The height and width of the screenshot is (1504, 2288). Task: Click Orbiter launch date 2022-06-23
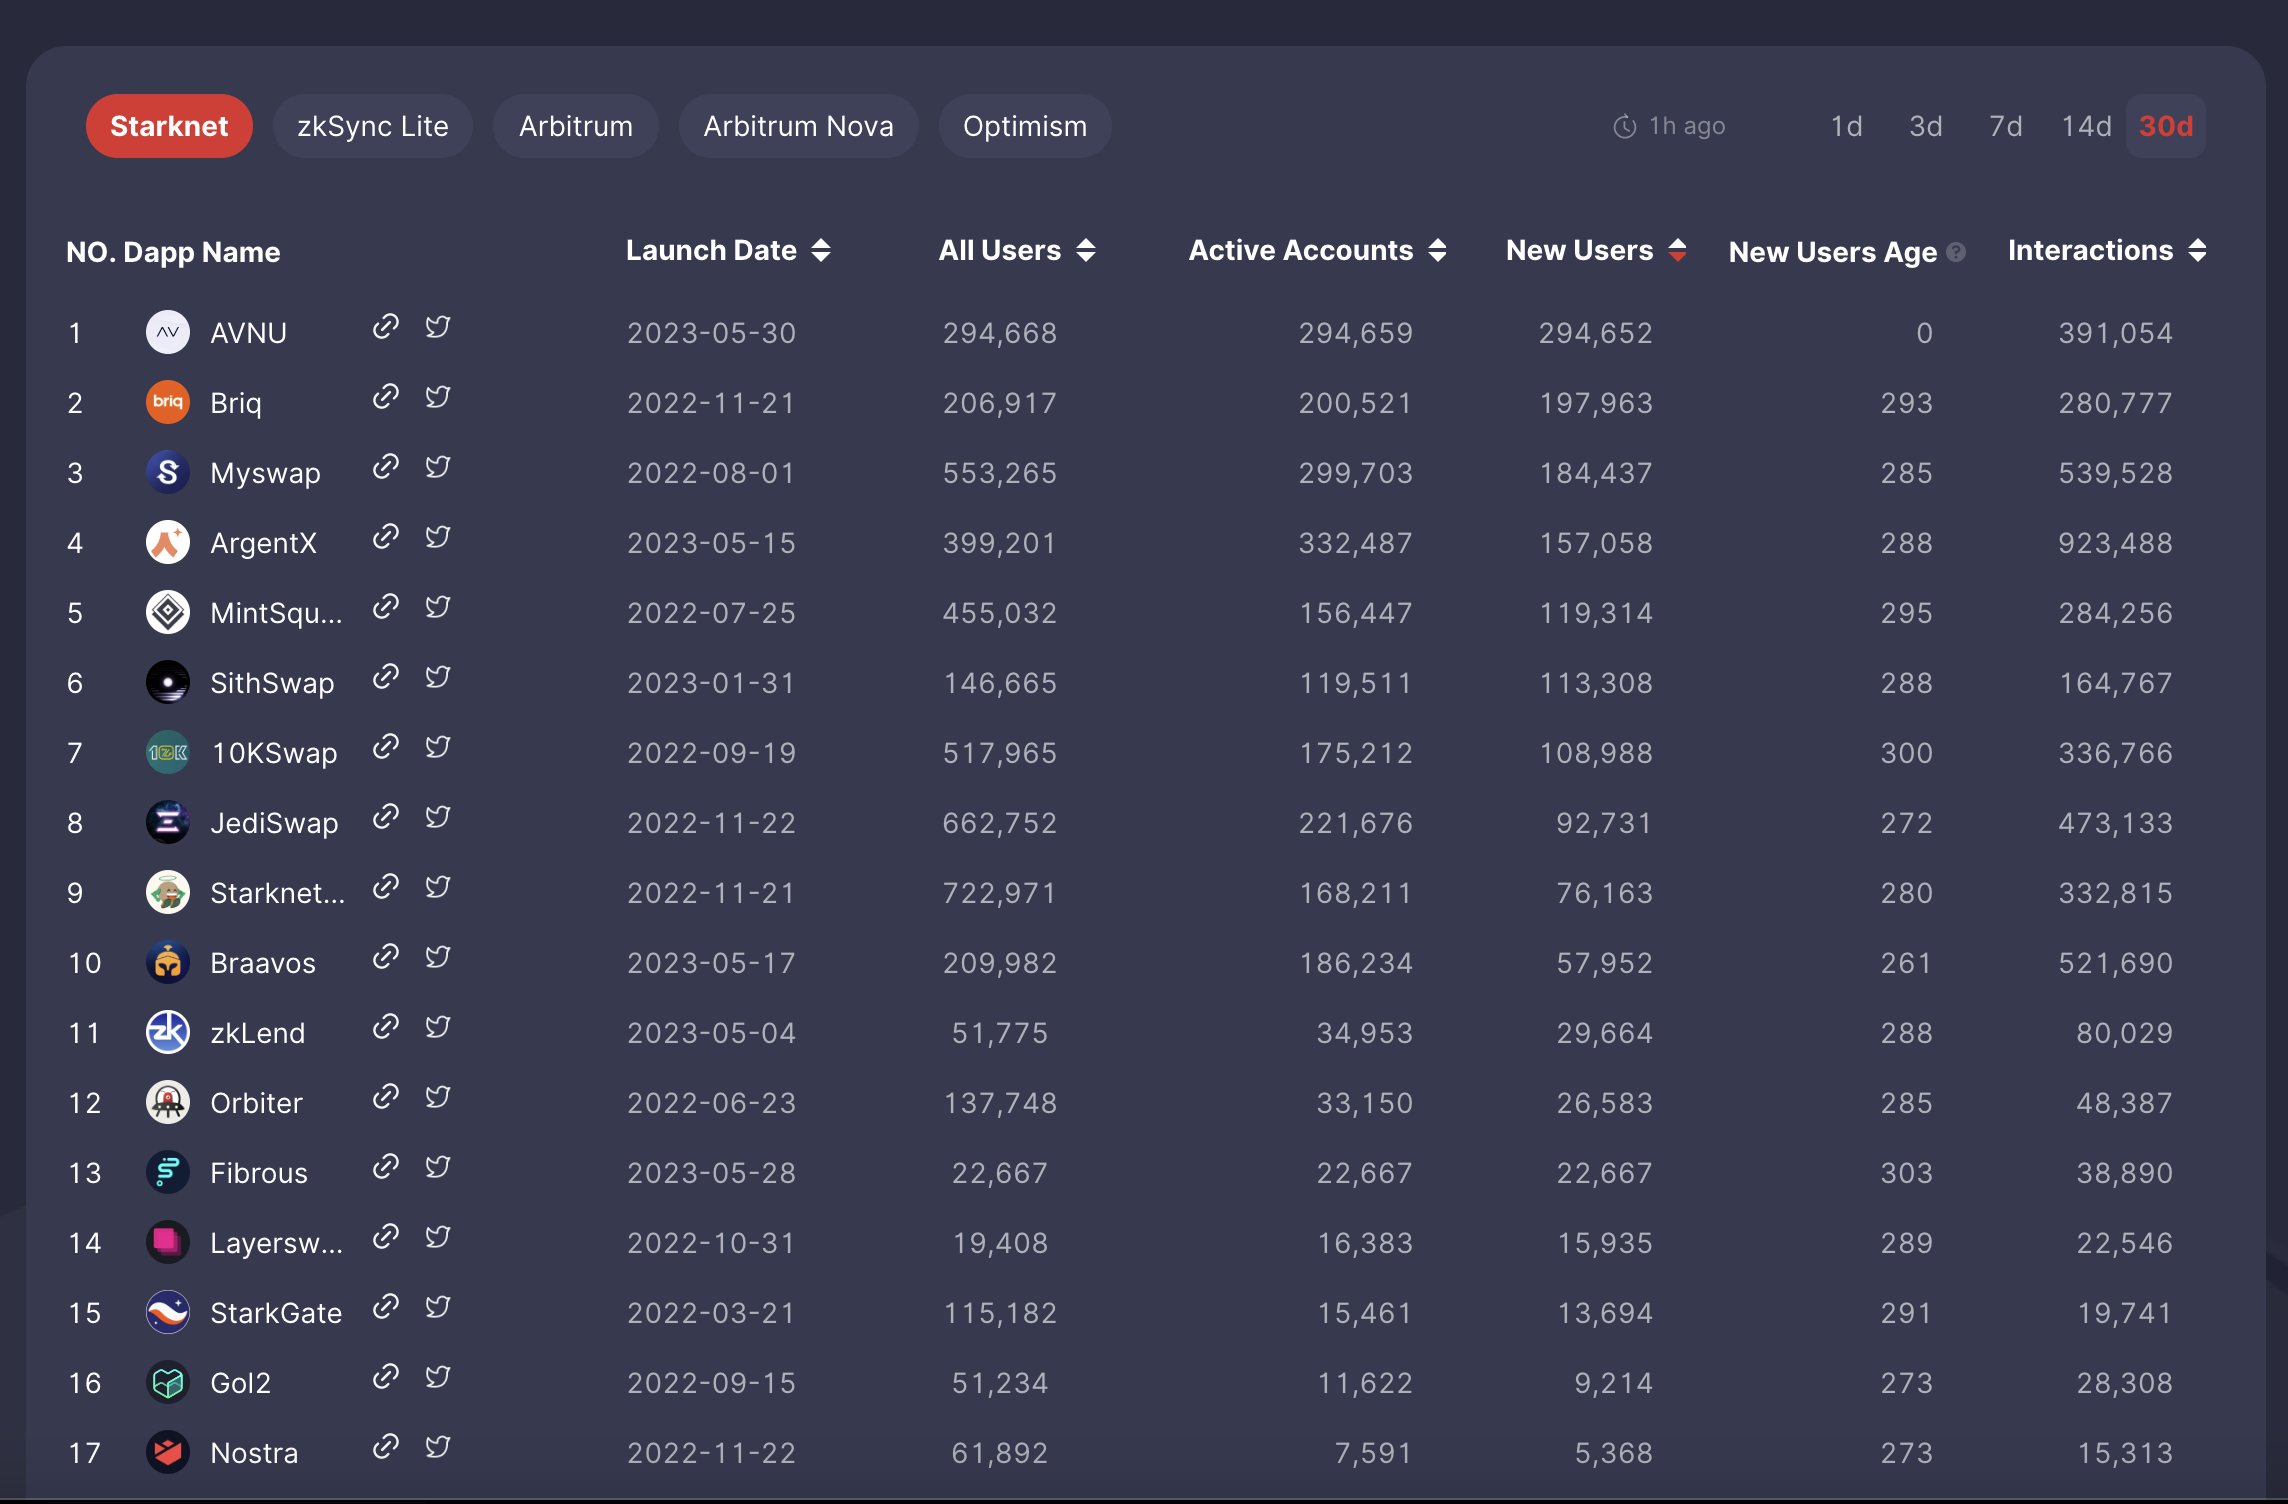[x=711, y=1103]
